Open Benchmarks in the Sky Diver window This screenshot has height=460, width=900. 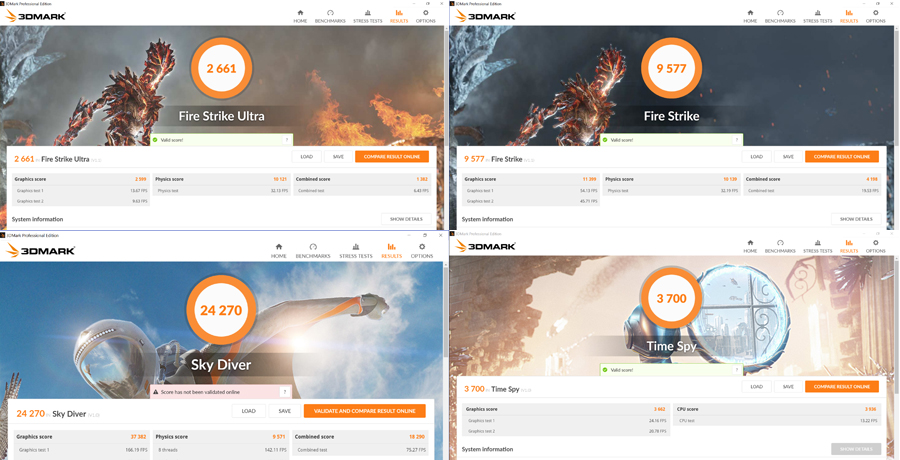tap(313, 250)
